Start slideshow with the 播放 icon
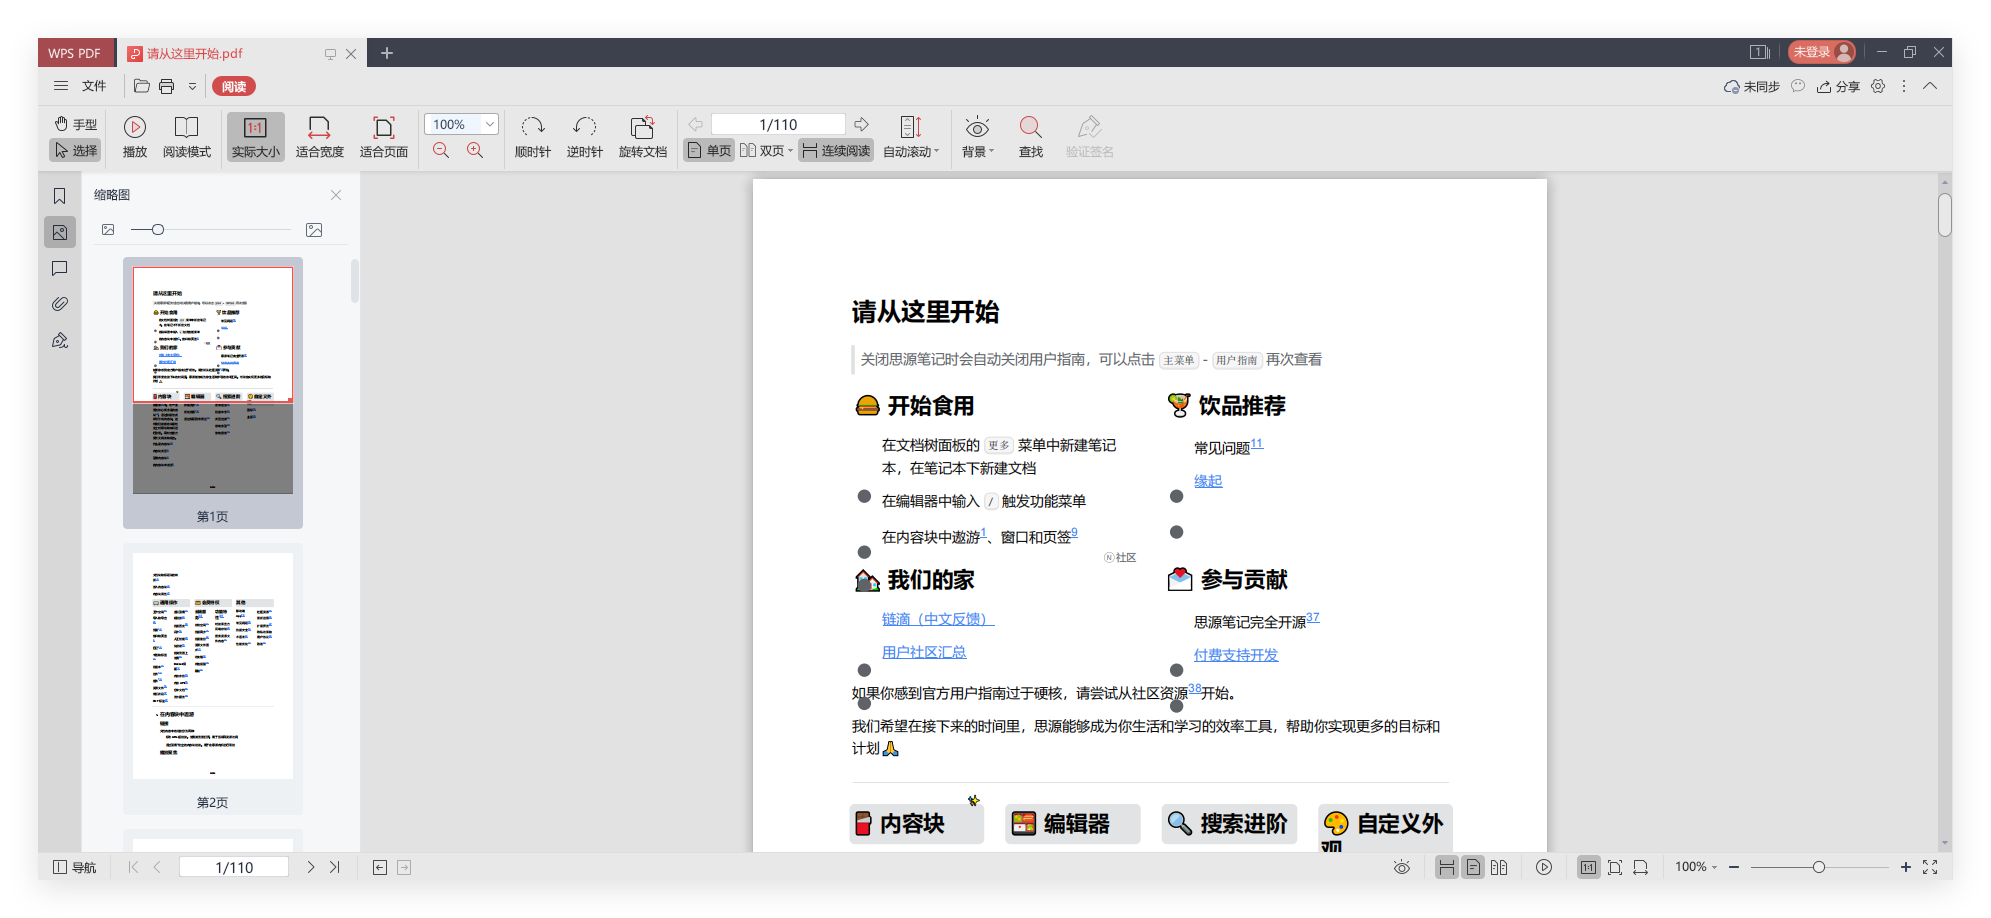Image resolution: width=1991 pixels, height=918 pixels. (x=133, y=137)
